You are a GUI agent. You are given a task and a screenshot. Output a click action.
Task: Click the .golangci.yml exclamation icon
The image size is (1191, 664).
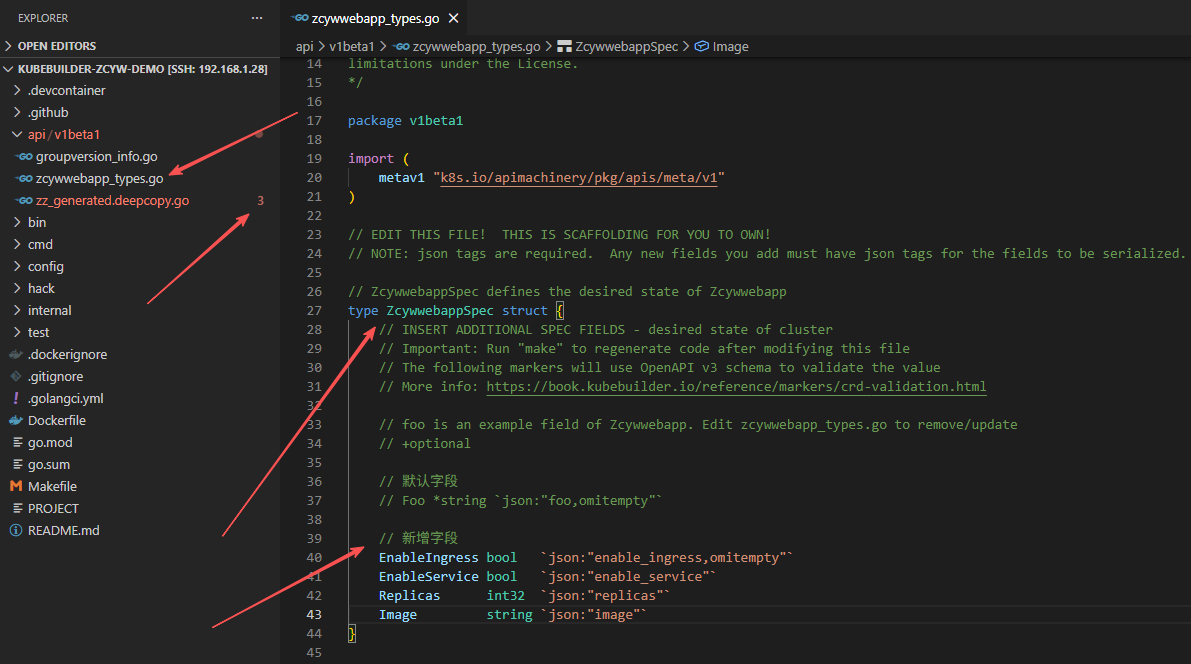(x=16, y=399)
